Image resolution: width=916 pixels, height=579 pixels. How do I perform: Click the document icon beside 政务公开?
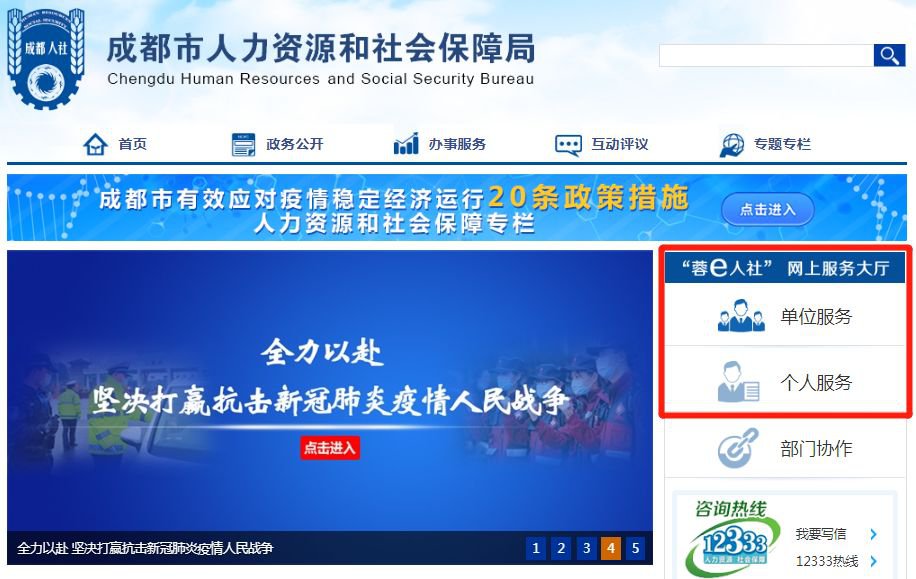243,144
